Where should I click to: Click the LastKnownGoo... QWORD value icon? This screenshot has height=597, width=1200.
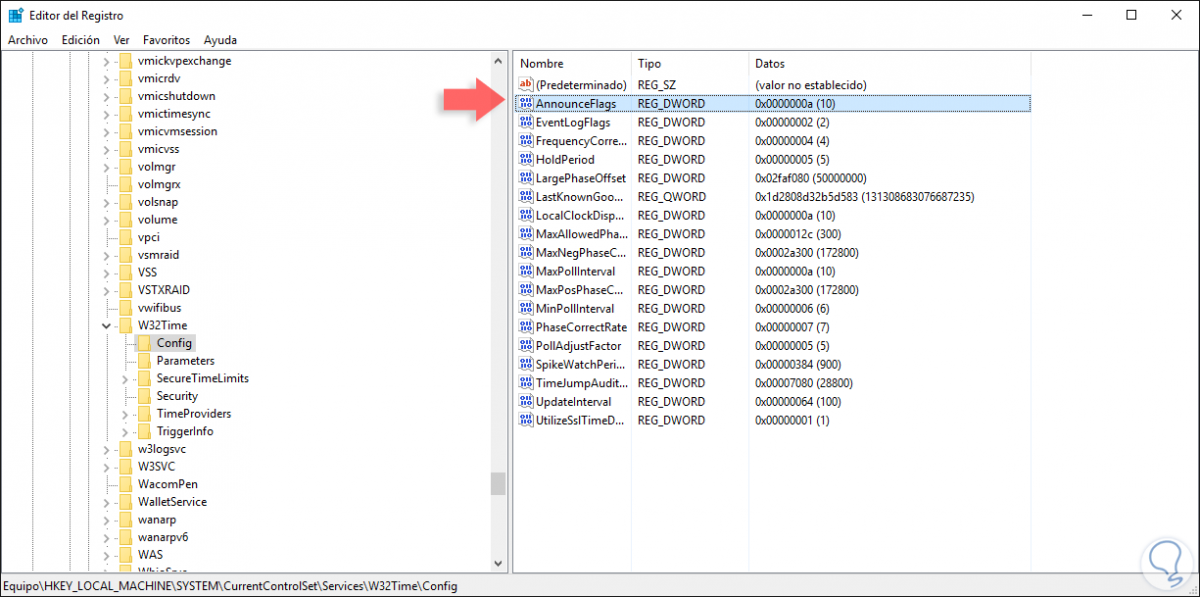[526, 197]
